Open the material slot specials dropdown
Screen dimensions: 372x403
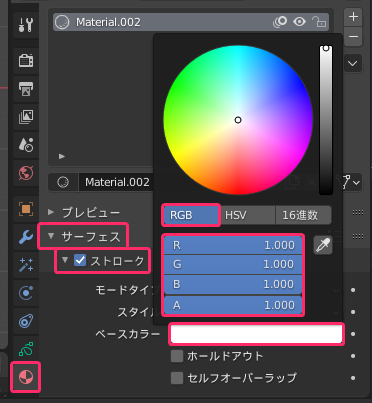353,63
